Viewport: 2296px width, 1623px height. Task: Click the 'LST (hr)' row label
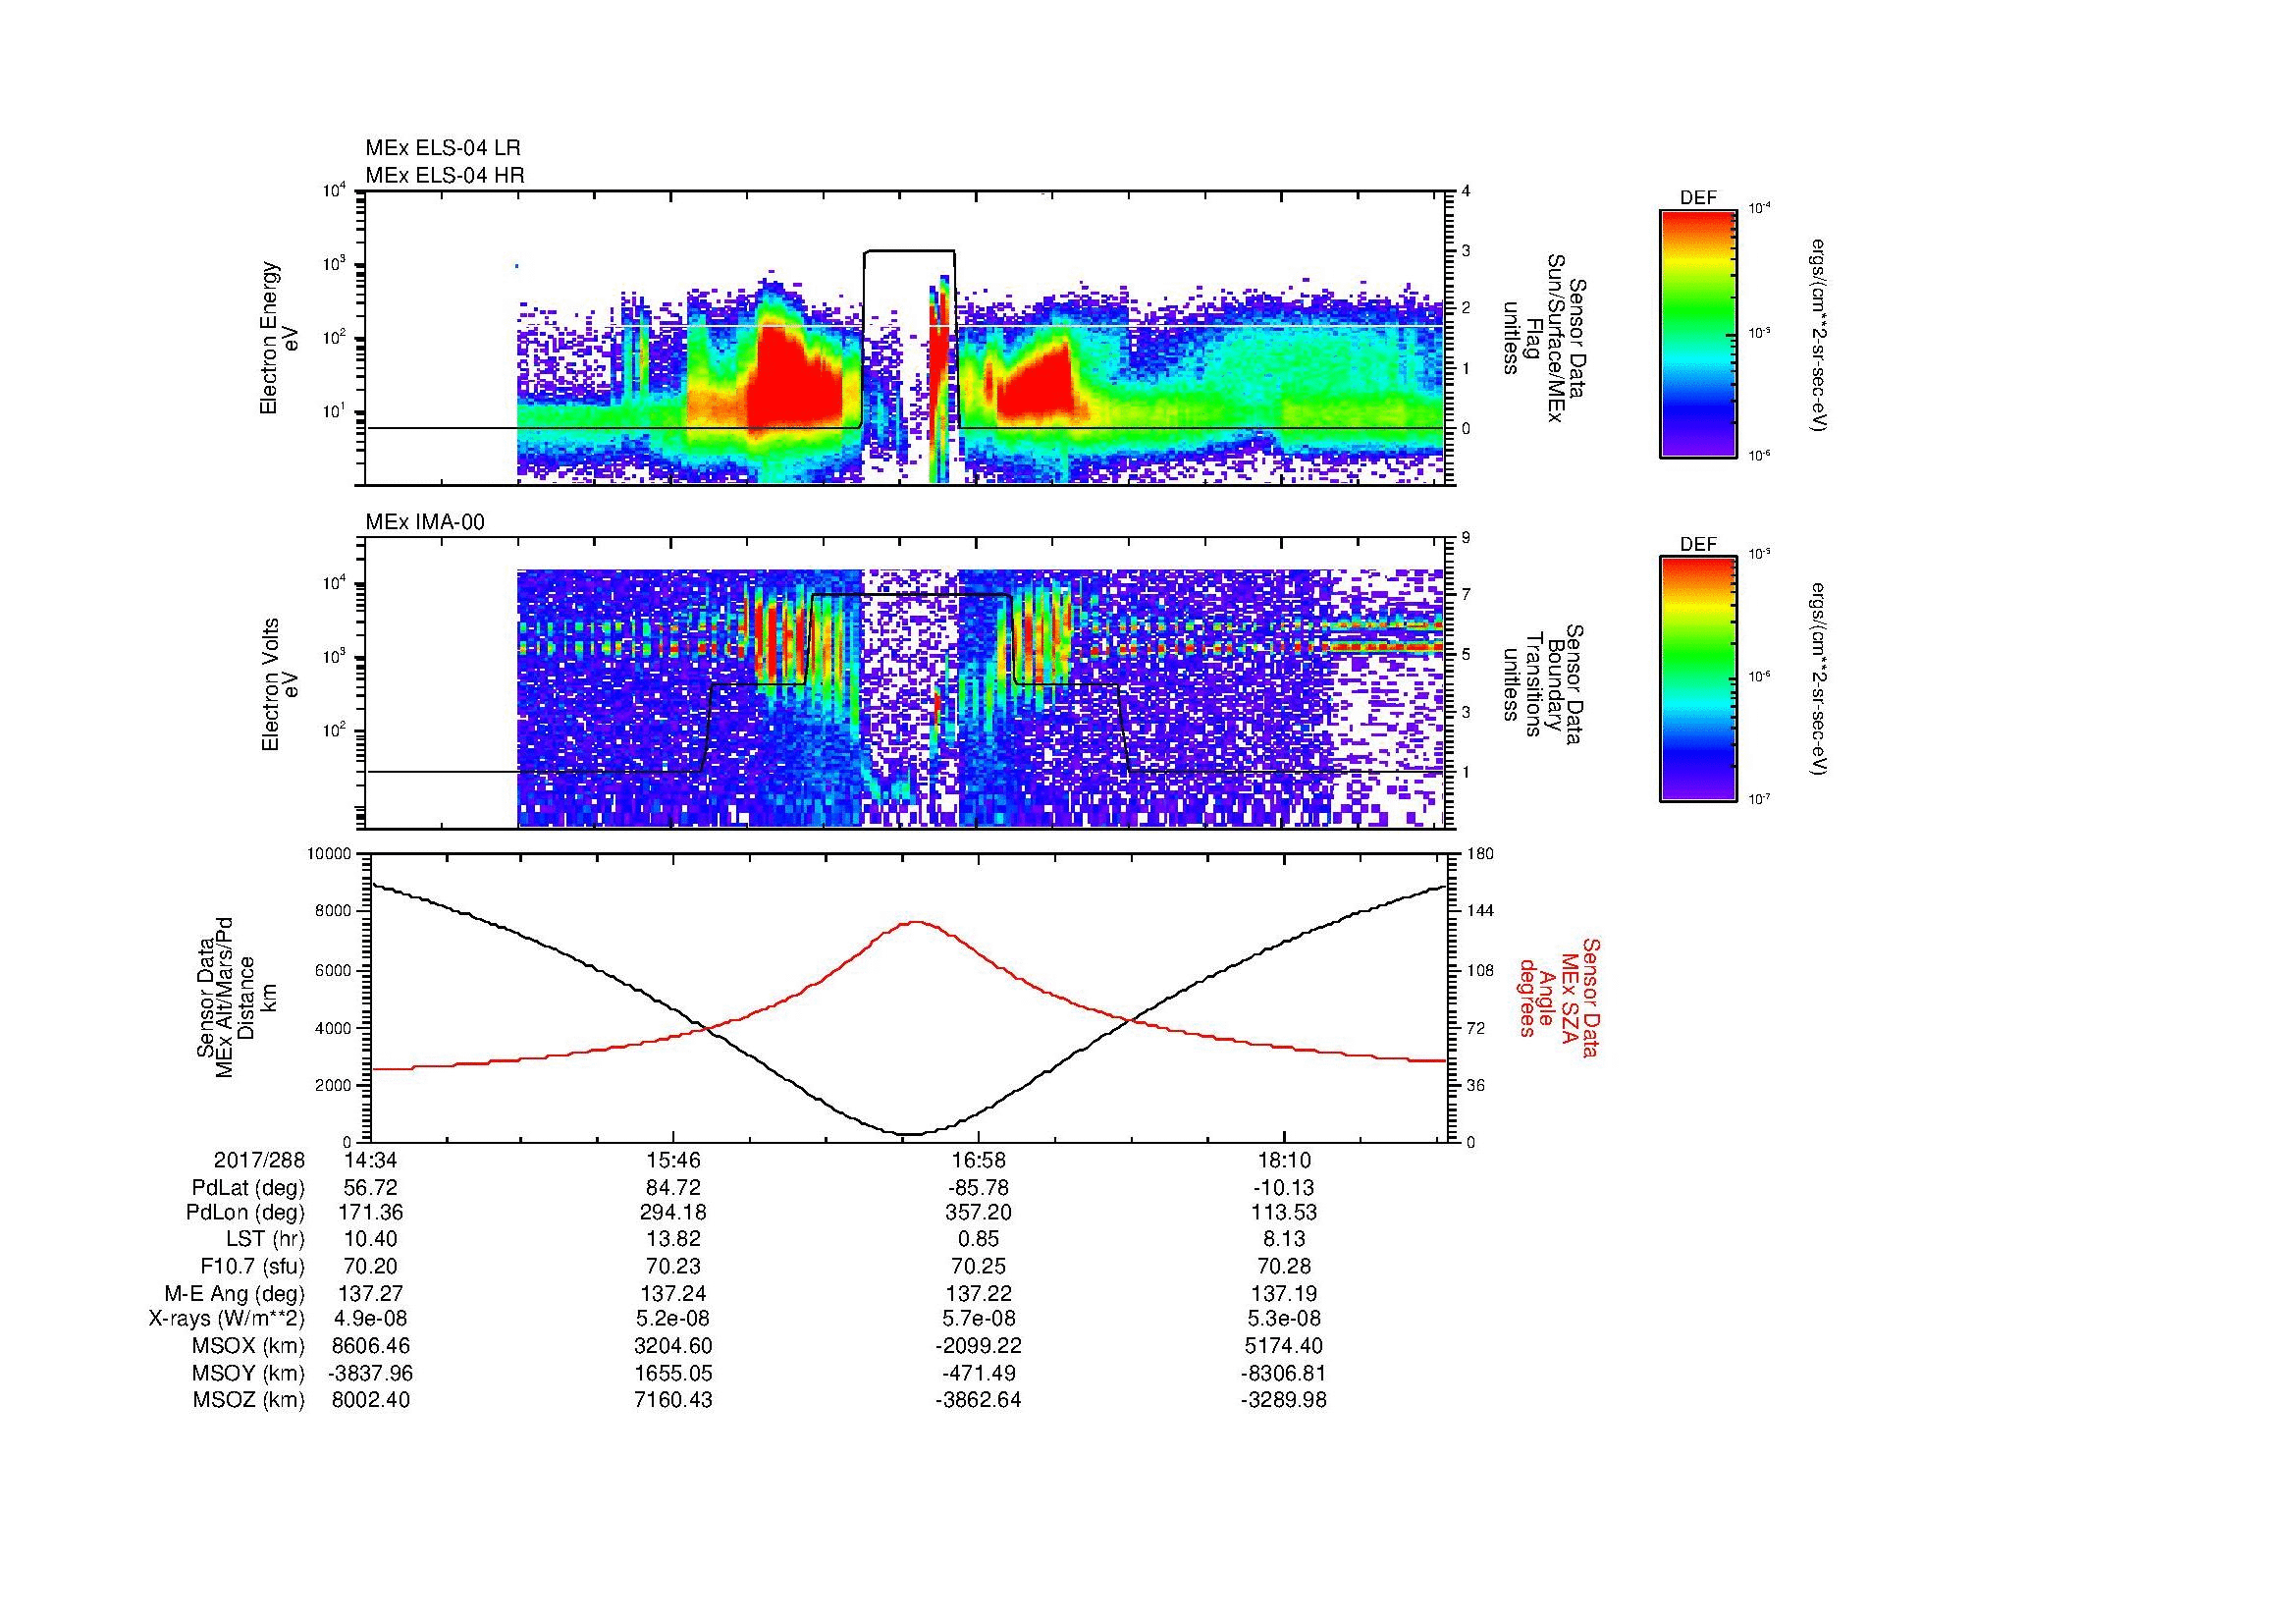[x=265, y=1240]
